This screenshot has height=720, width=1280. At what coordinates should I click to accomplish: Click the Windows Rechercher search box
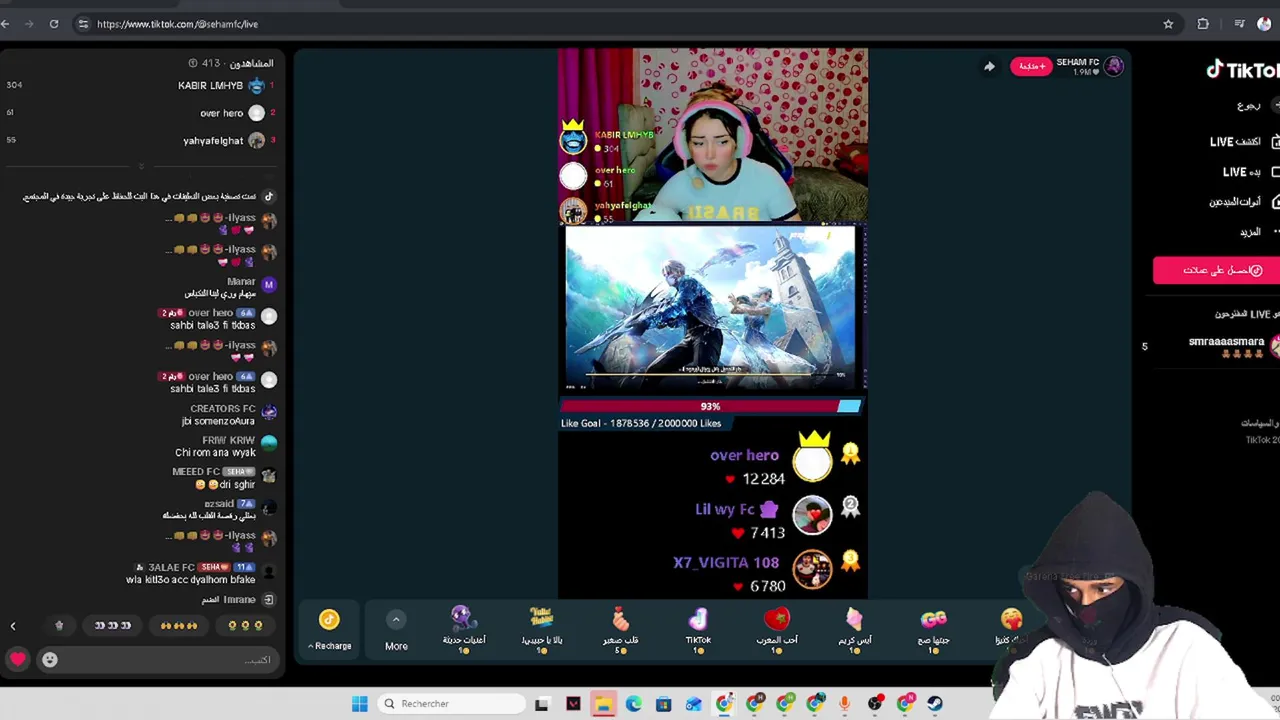(451, 703)
